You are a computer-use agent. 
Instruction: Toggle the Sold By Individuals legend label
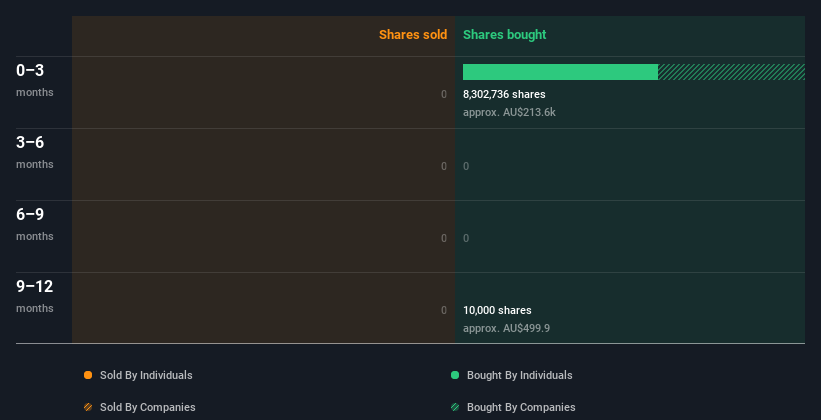(x=146, y=375)
